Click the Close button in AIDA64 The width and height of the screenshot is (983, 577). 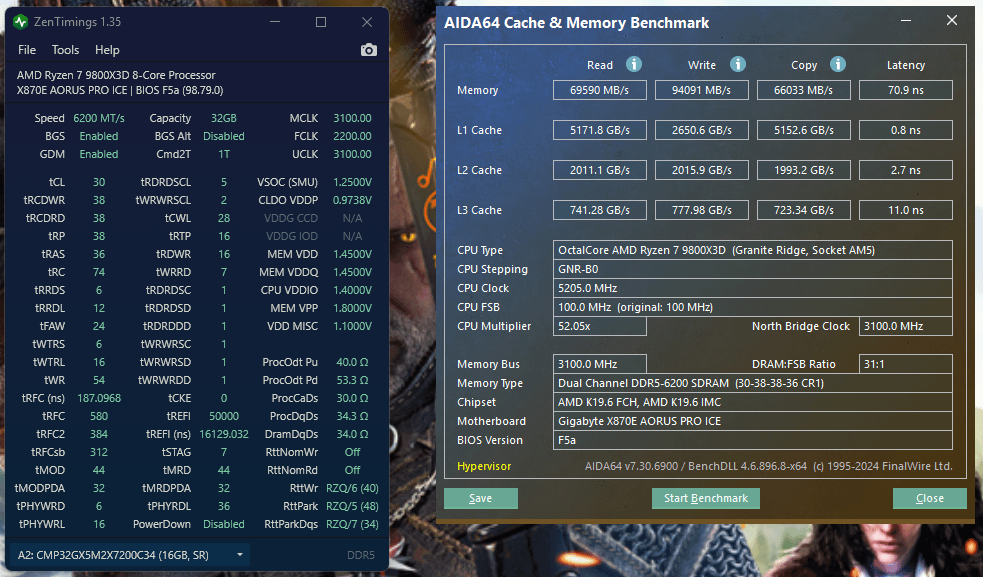click(930, 499)
